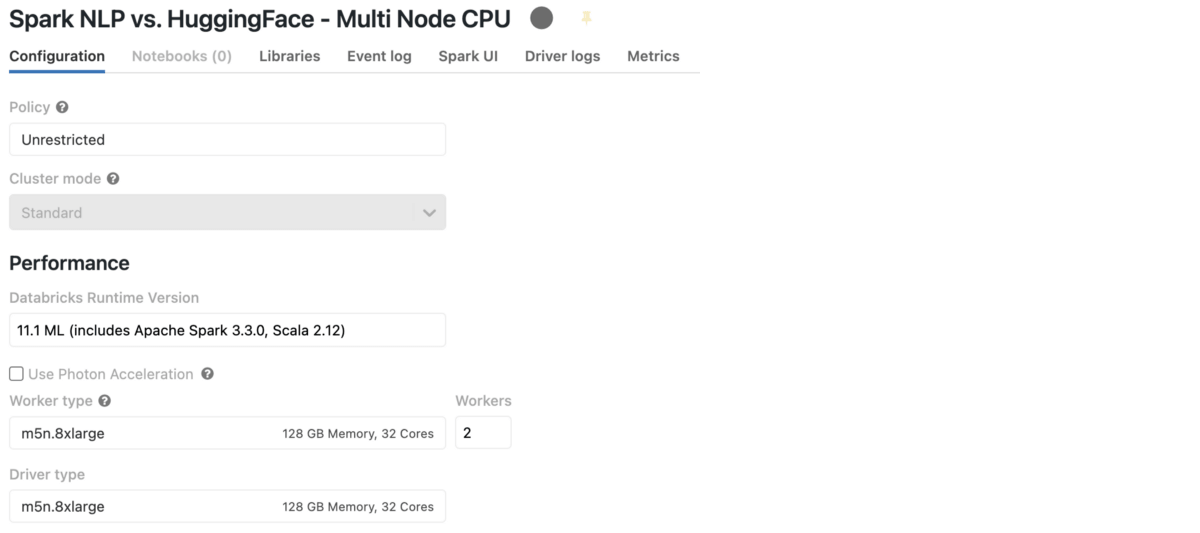
Task: Click the Workers count input field
Action: (x=483, y=433)
